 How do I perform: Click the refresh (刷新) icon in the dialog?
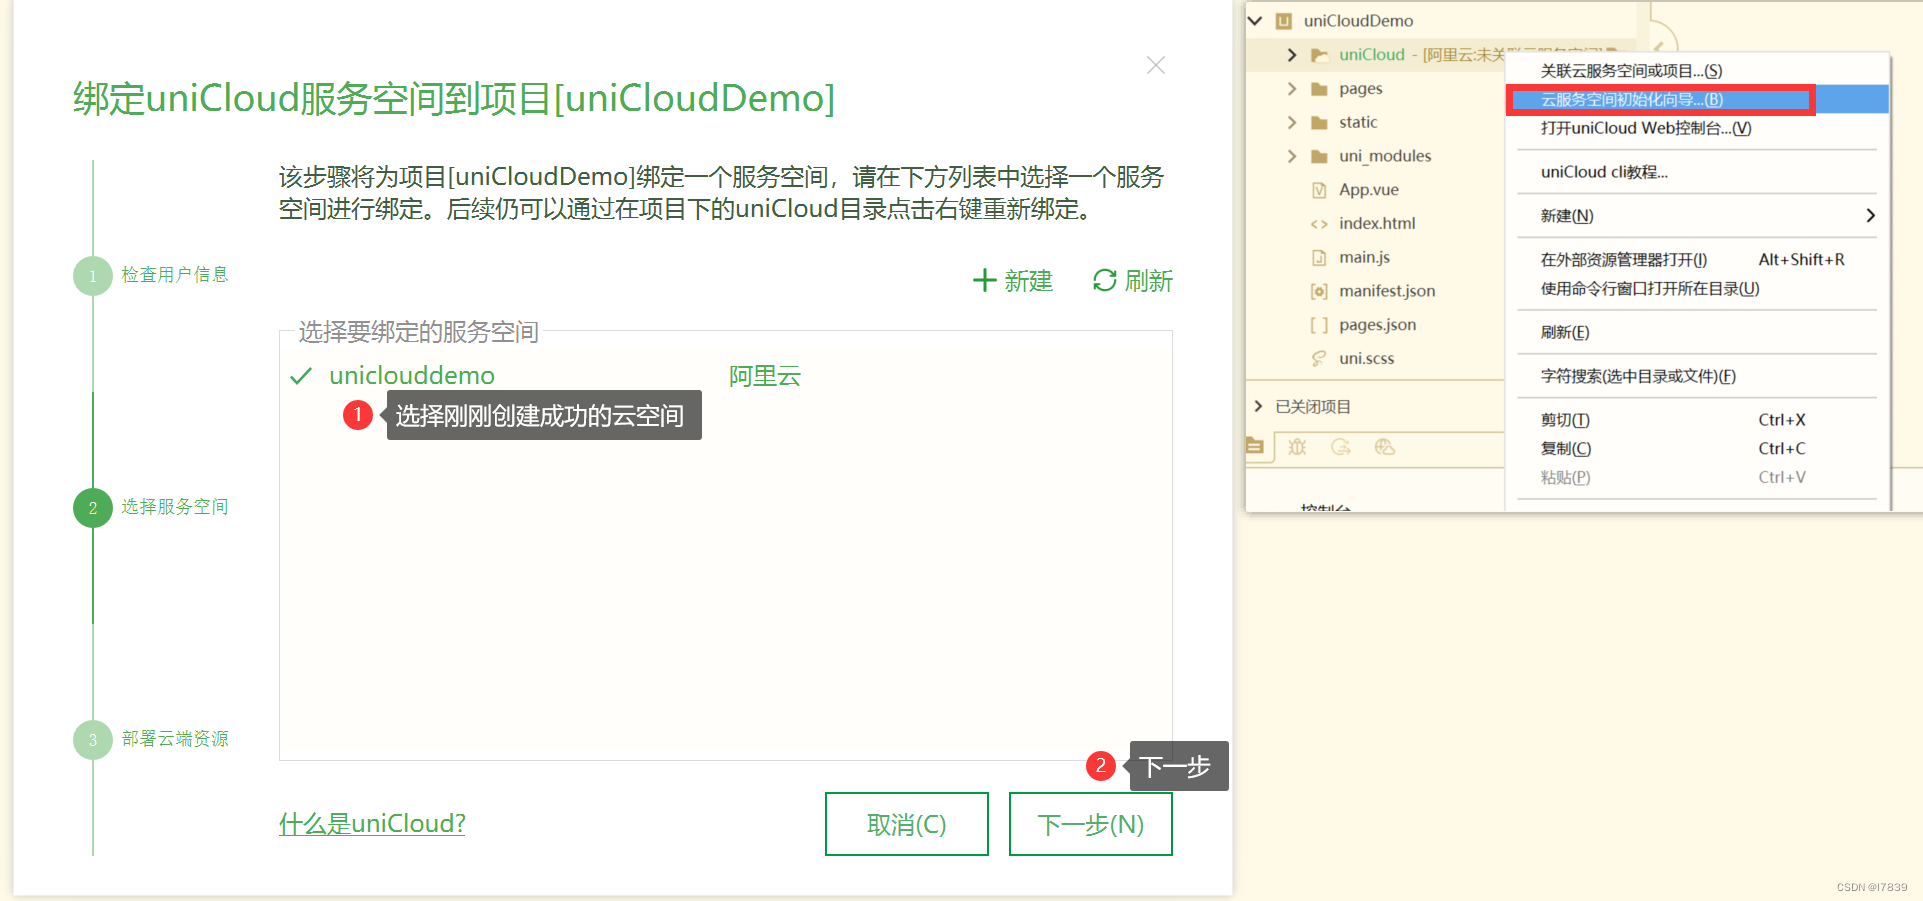pyautogui.click(x=1104, y=281)
